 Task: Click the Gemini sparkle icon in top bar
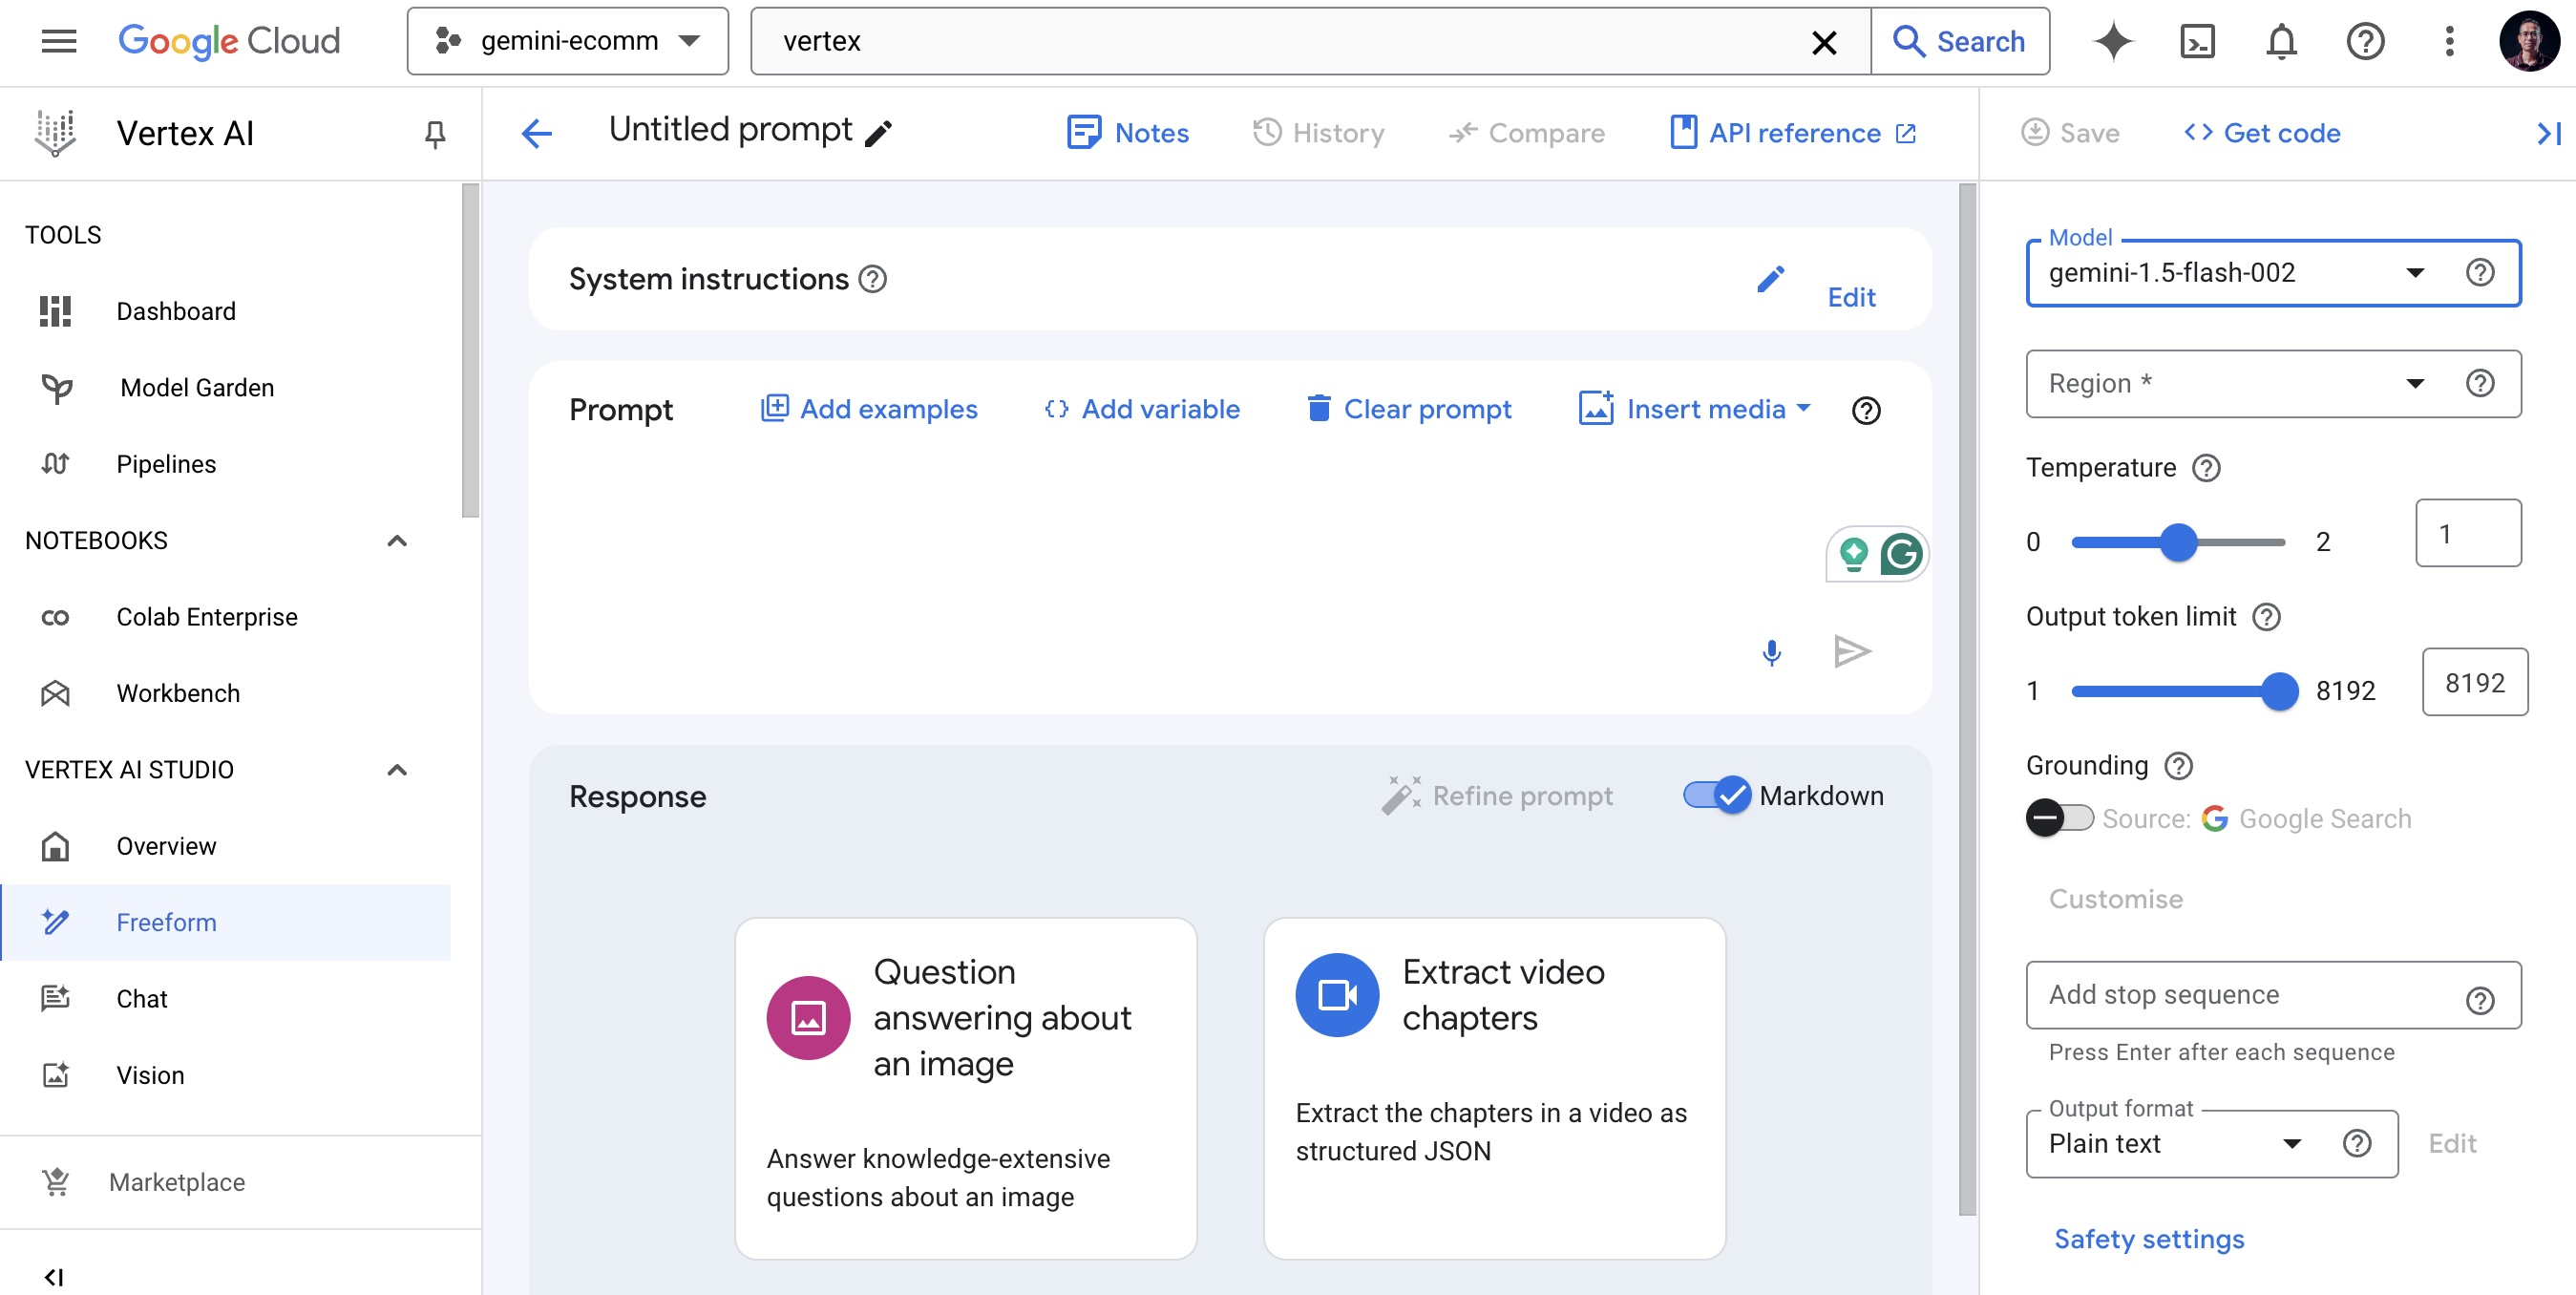tap(2113, 42)
